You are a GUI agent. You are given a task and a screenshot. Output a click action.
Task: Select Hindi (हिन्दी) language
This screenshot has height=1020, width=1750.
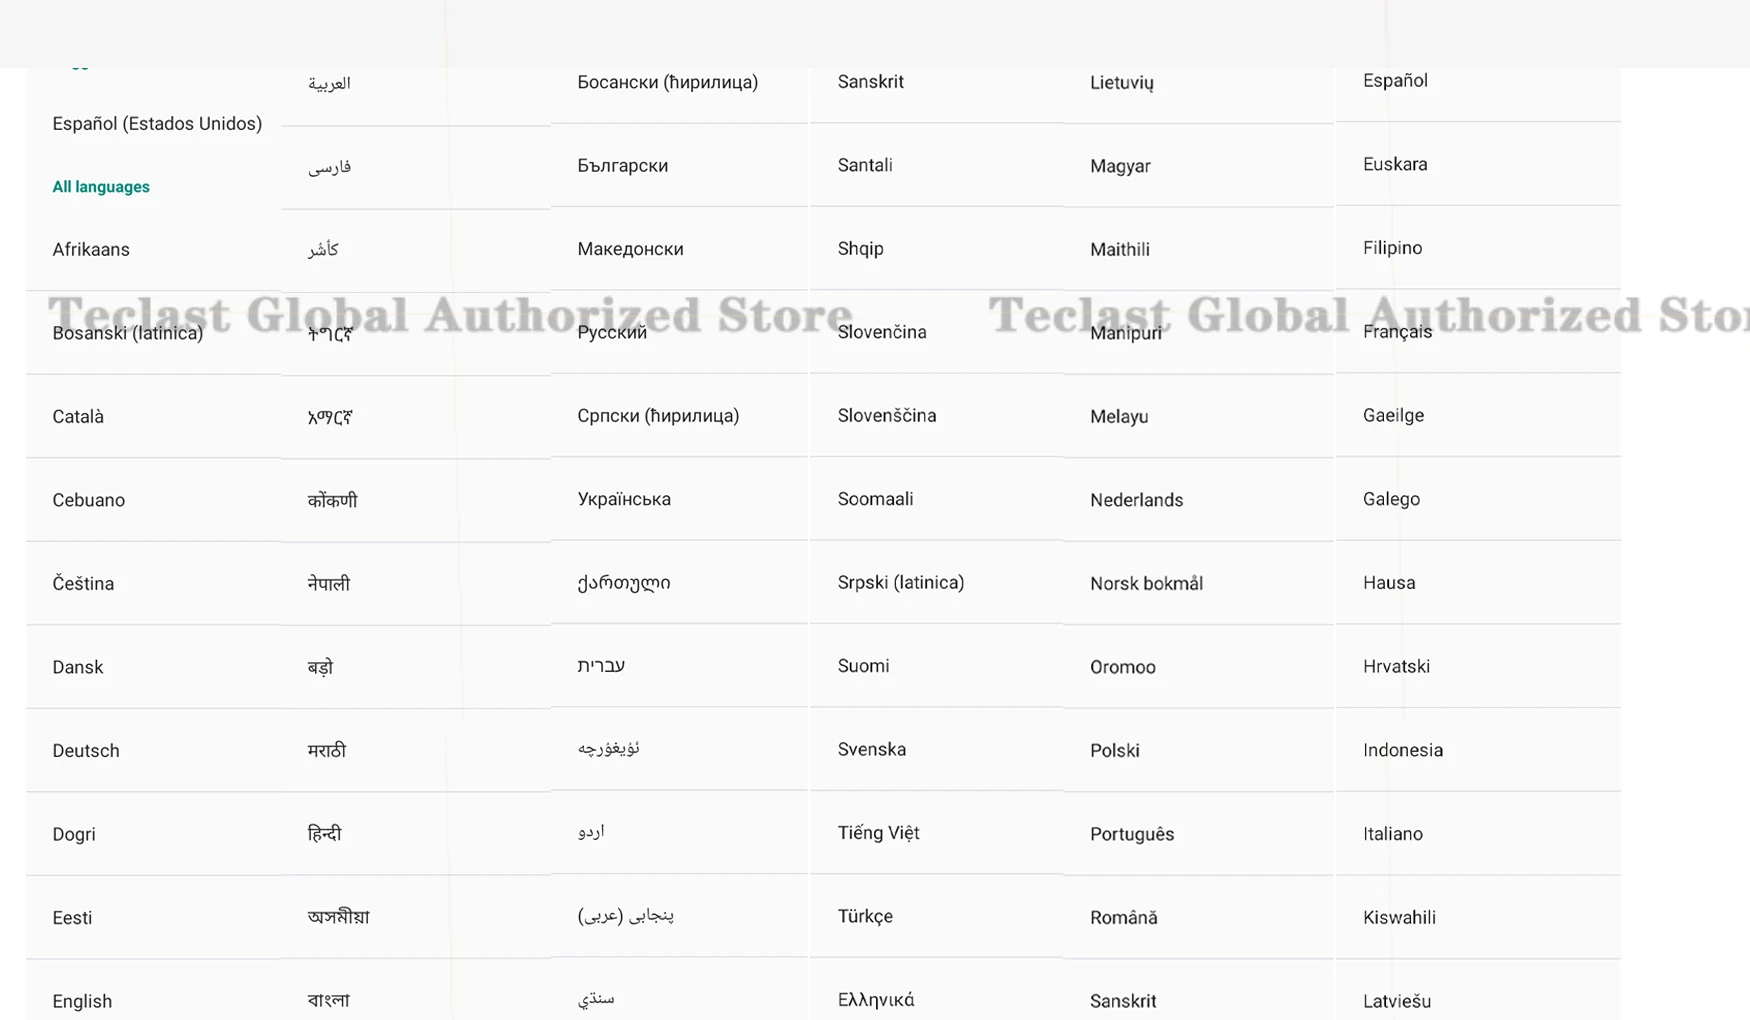[x=324, y=833]
